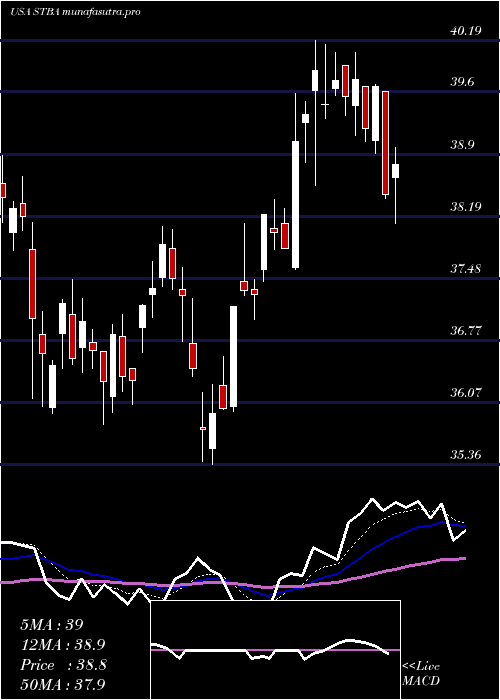Click the 36.77 price axis label
This screenshot has width=500, height=700.
(x=466, y=331)
